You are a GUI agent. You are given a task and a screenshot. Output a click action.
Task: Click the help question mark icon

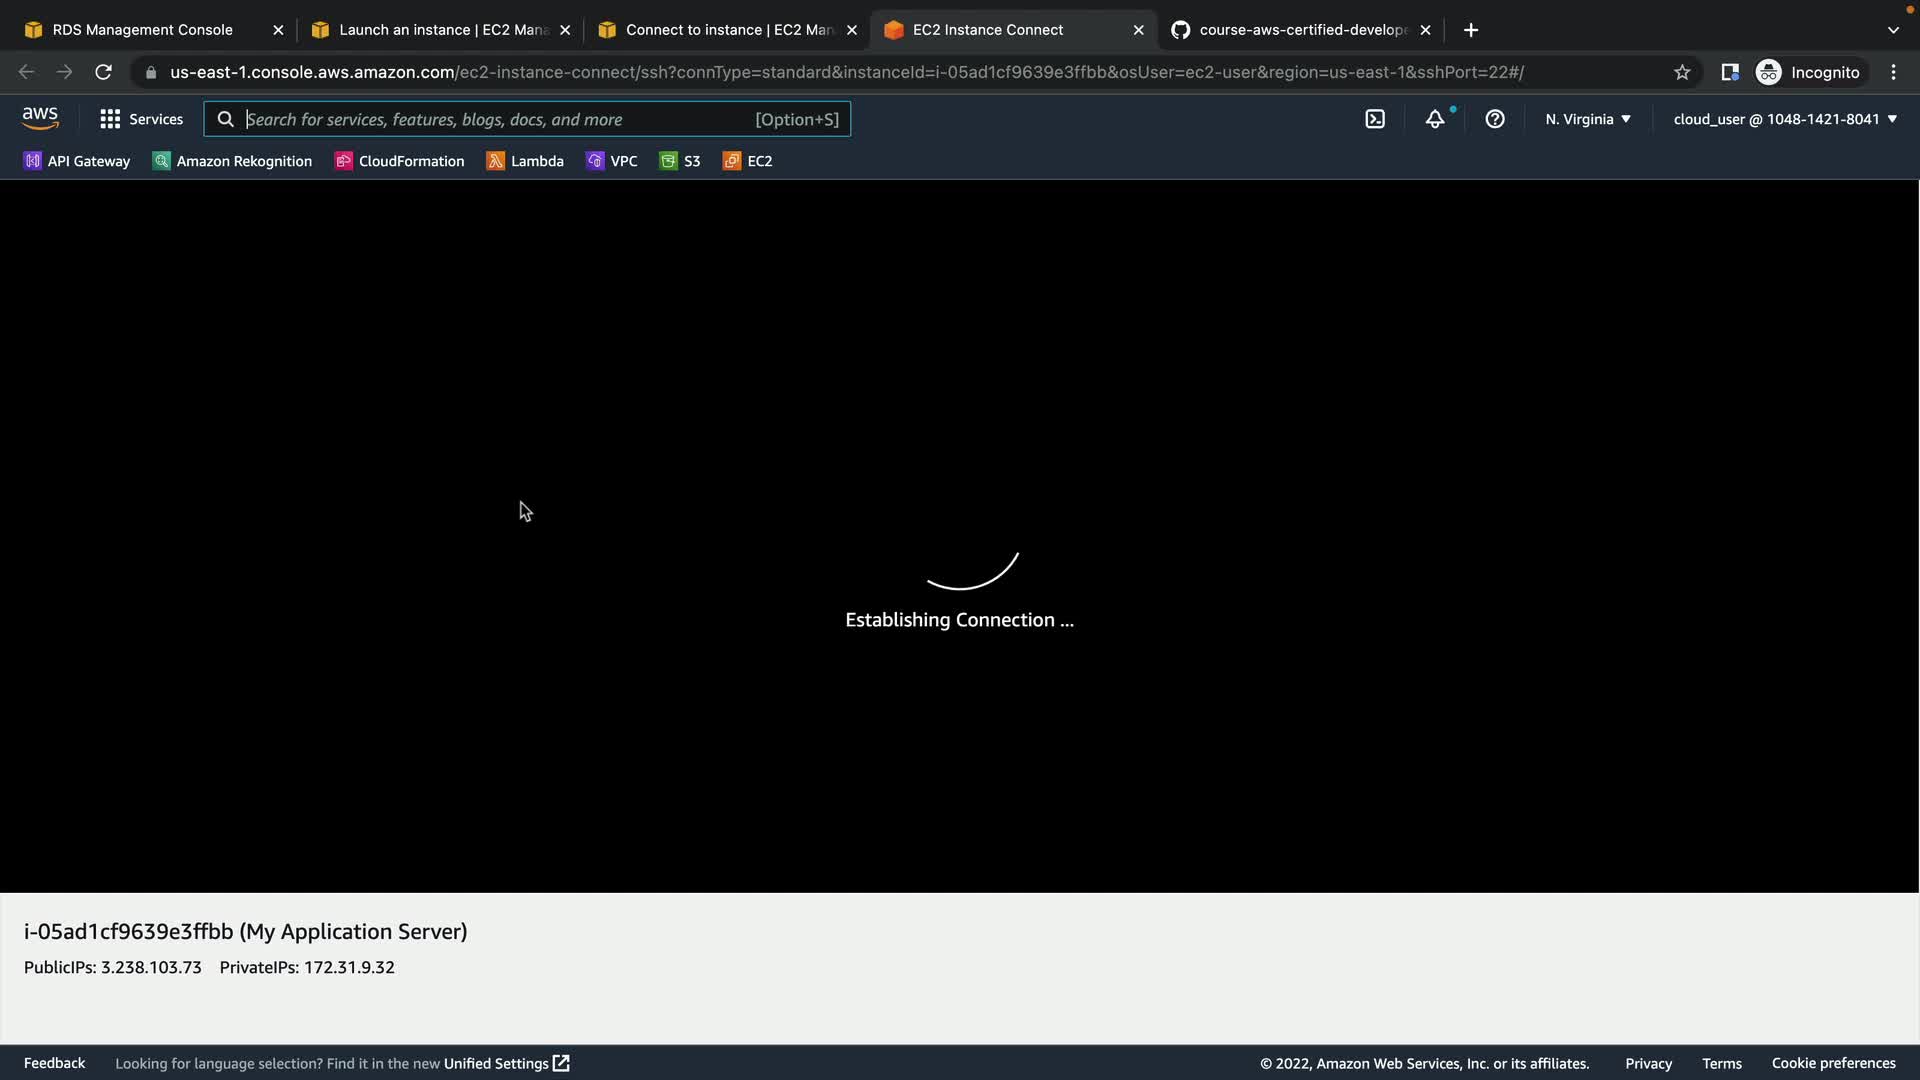[1495, 119]
